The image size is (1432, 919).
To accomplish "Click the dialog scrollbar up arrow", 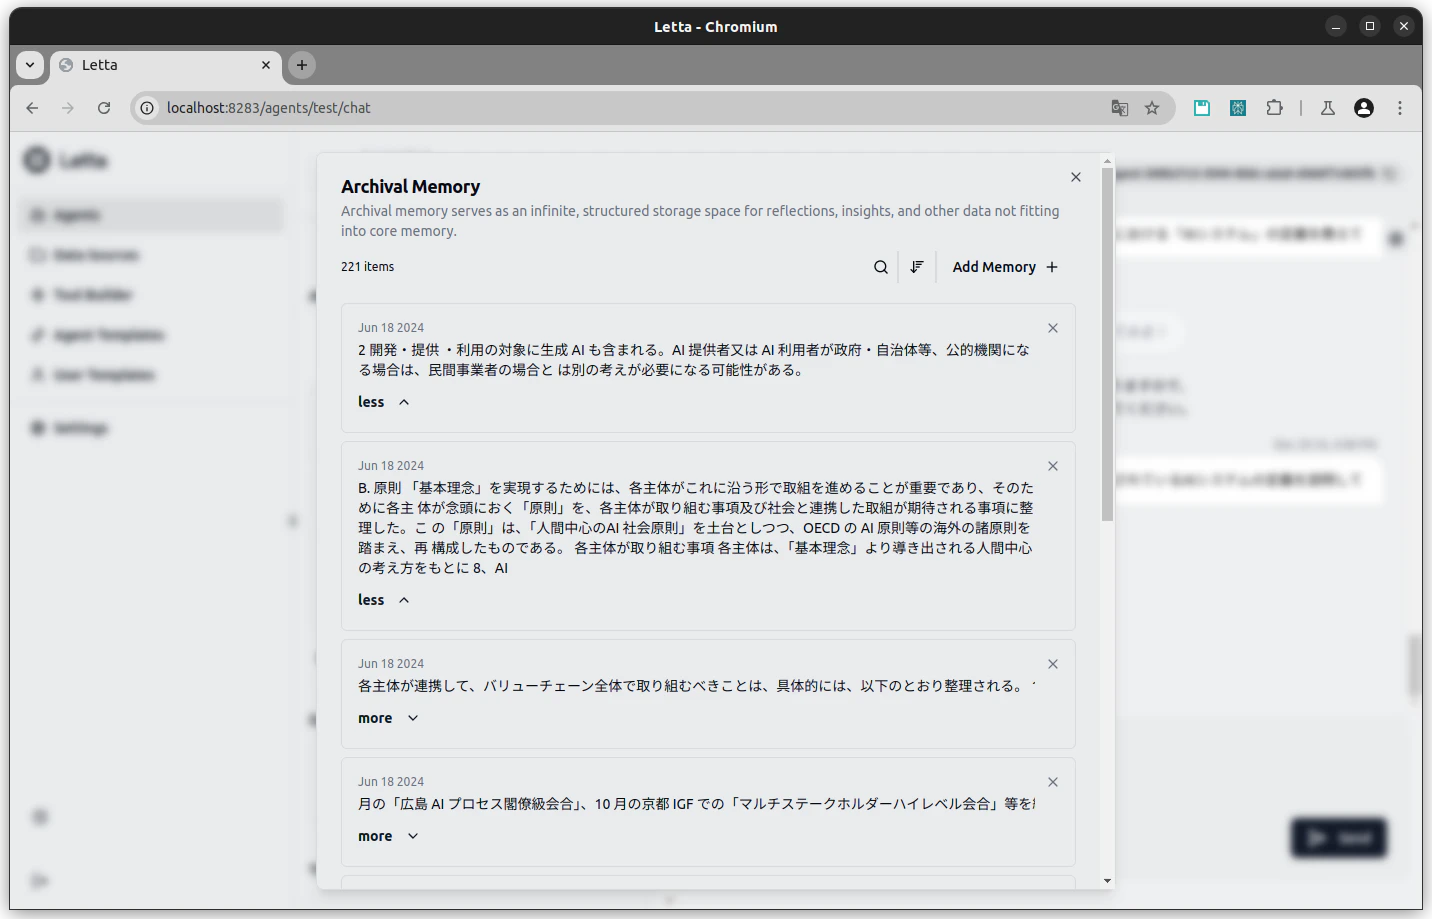I will 1107,161.
